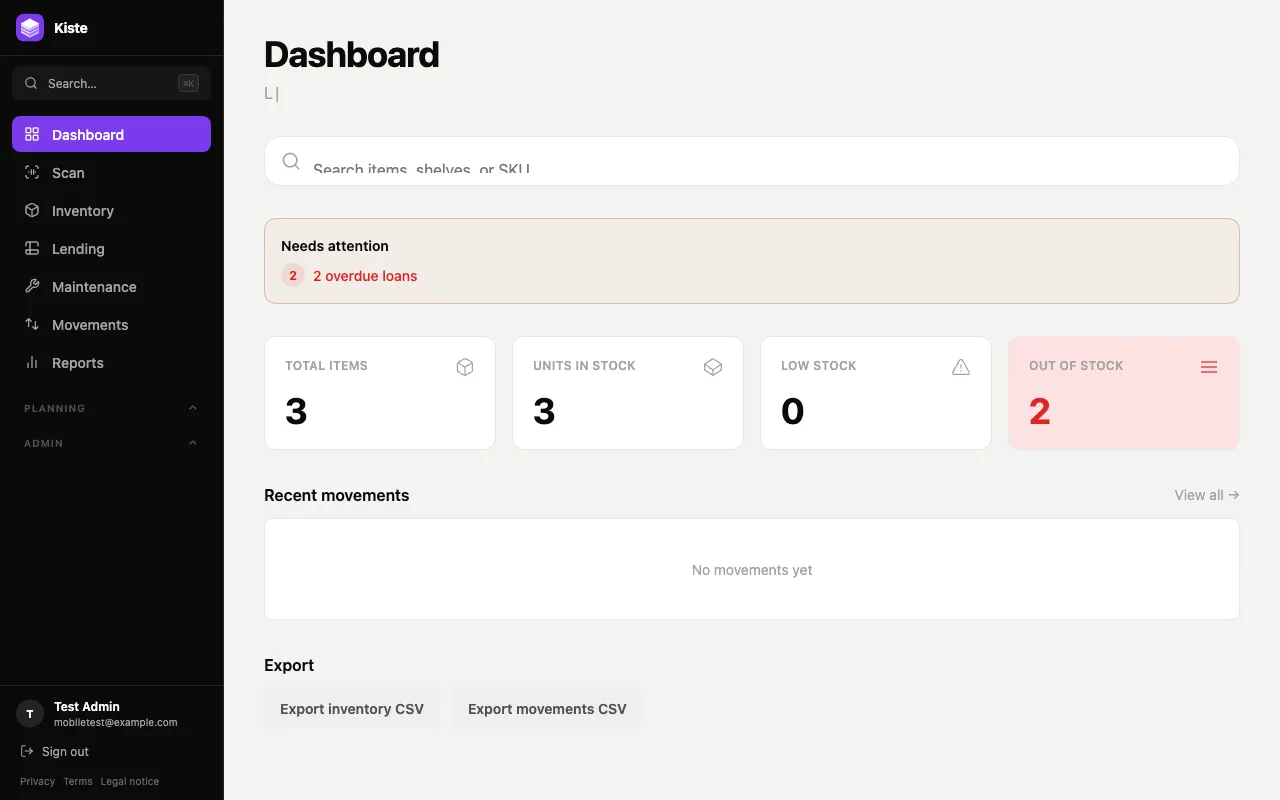Open the Low Stock stat card
The image size is (1280, 800).
click(x=876, y=393)
